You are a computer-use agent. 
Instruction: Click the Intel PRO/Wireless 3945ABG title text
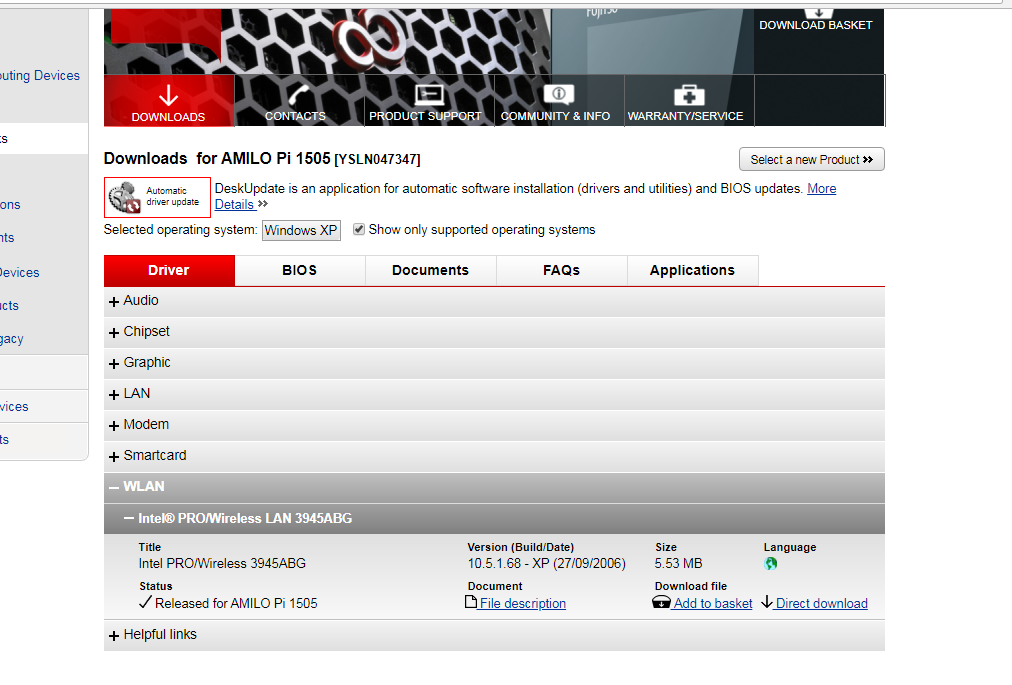click(222, 564)
